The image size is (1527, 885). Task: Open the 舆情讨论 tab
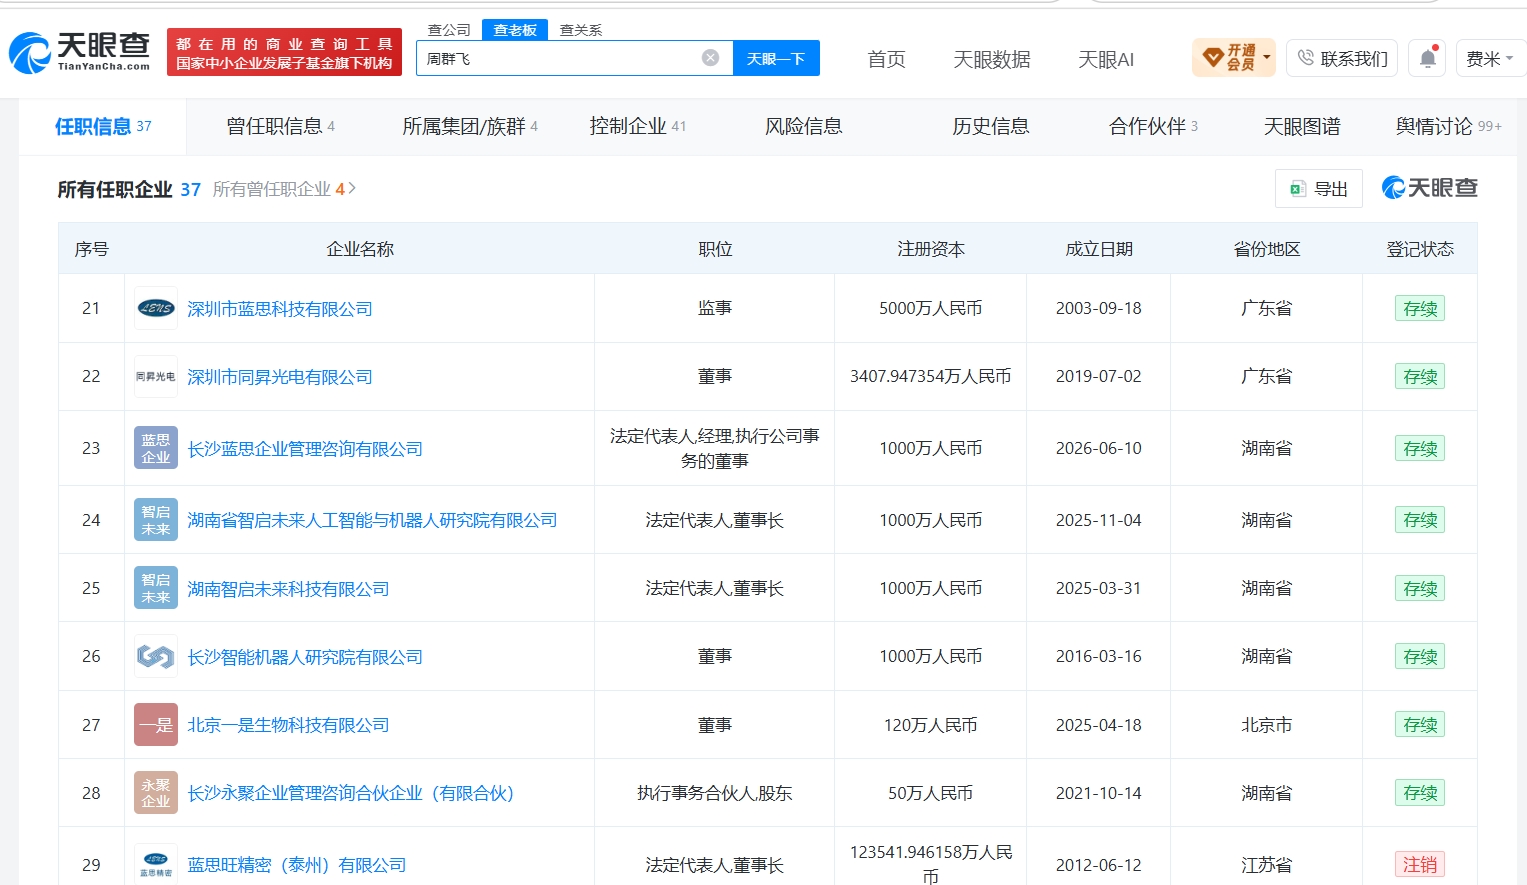pyautogui.click(x=1449, y=126)
